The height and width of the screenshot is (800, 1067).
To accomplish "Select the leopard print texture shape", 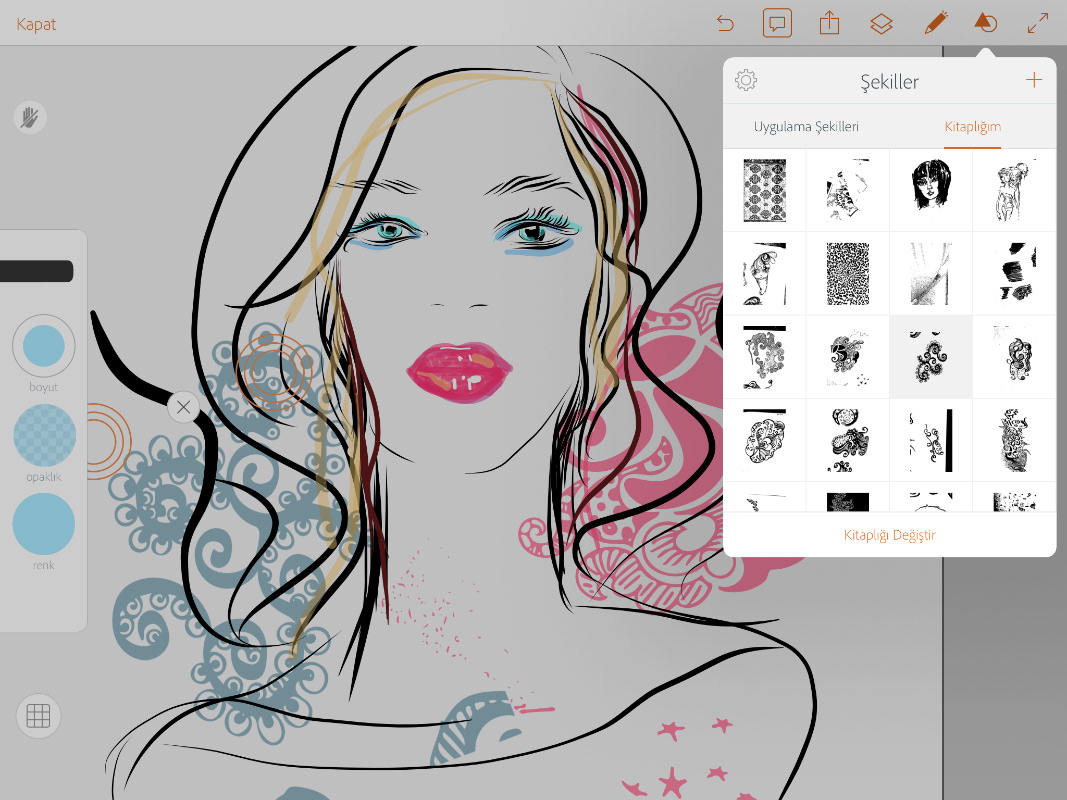I will (847, 273).
